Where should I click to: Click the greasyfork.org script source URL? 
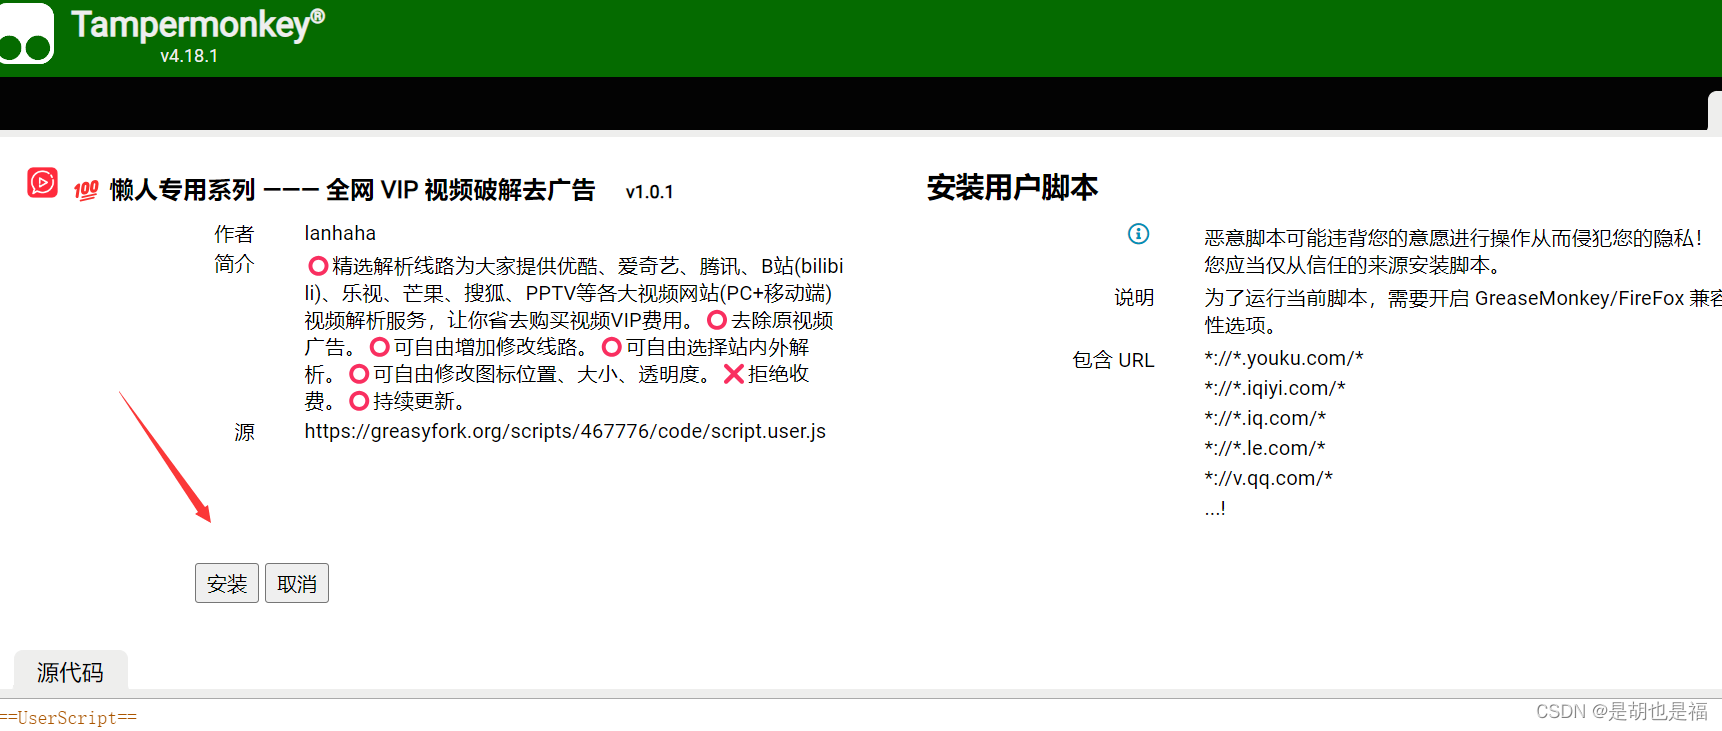tap(565, 431)
